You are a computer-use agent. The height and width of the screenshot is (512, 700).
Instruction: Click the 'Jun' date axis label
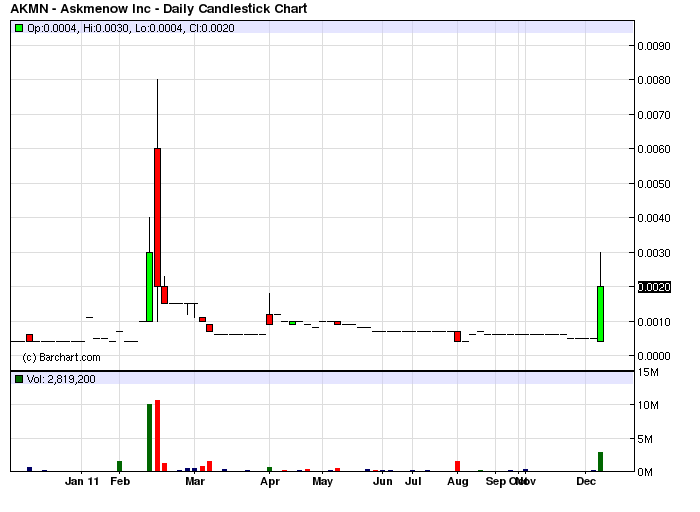[x=383, y=481]
